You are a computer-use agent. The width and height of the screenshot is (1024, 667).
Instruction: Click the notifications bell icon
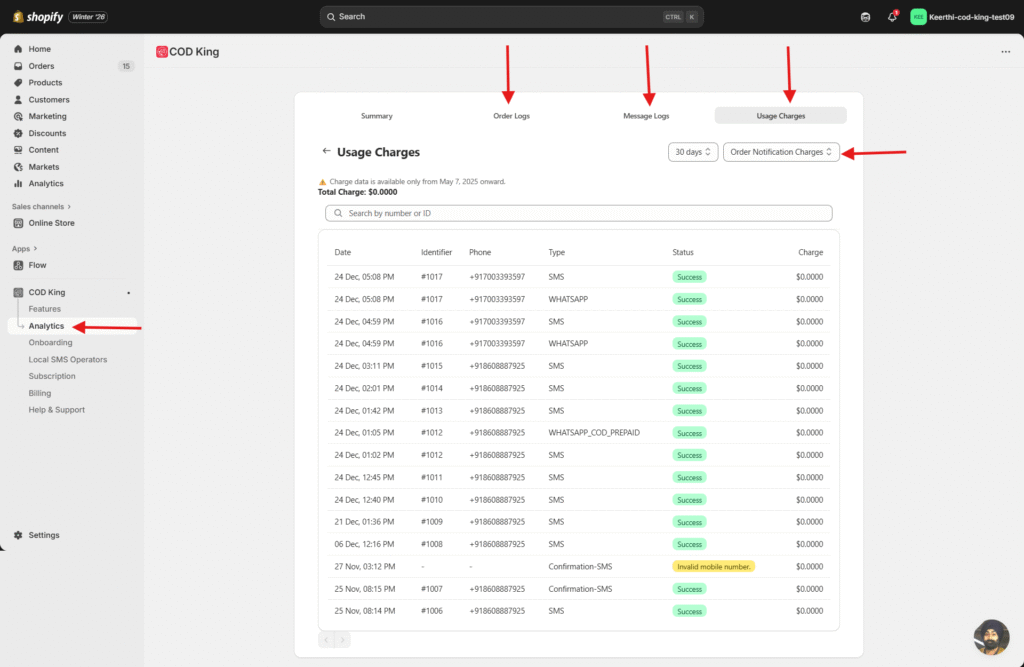(892, 17)
